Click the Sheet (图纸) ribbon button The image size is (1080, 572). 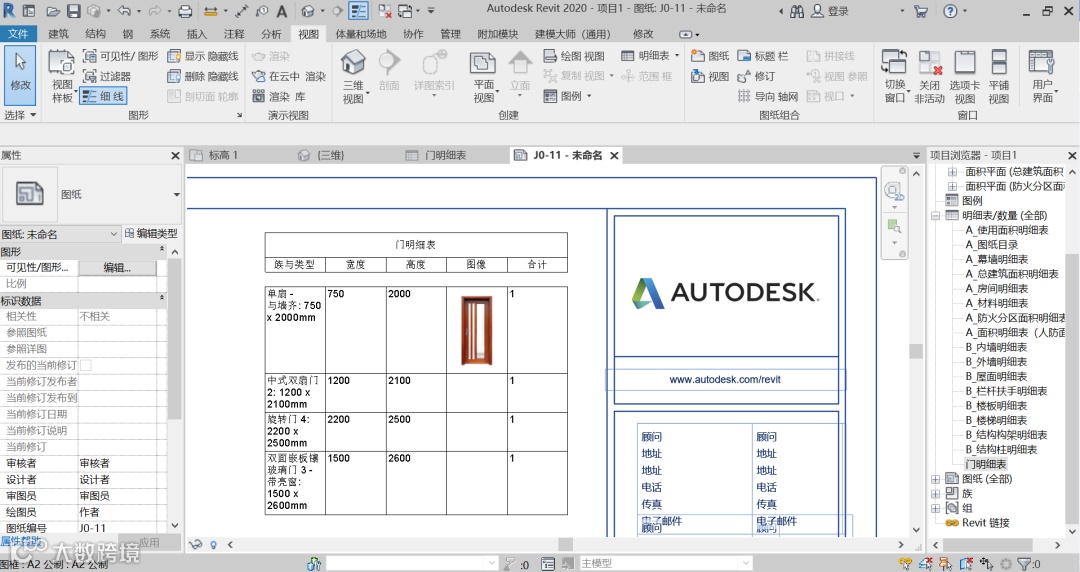coord(710,56)
